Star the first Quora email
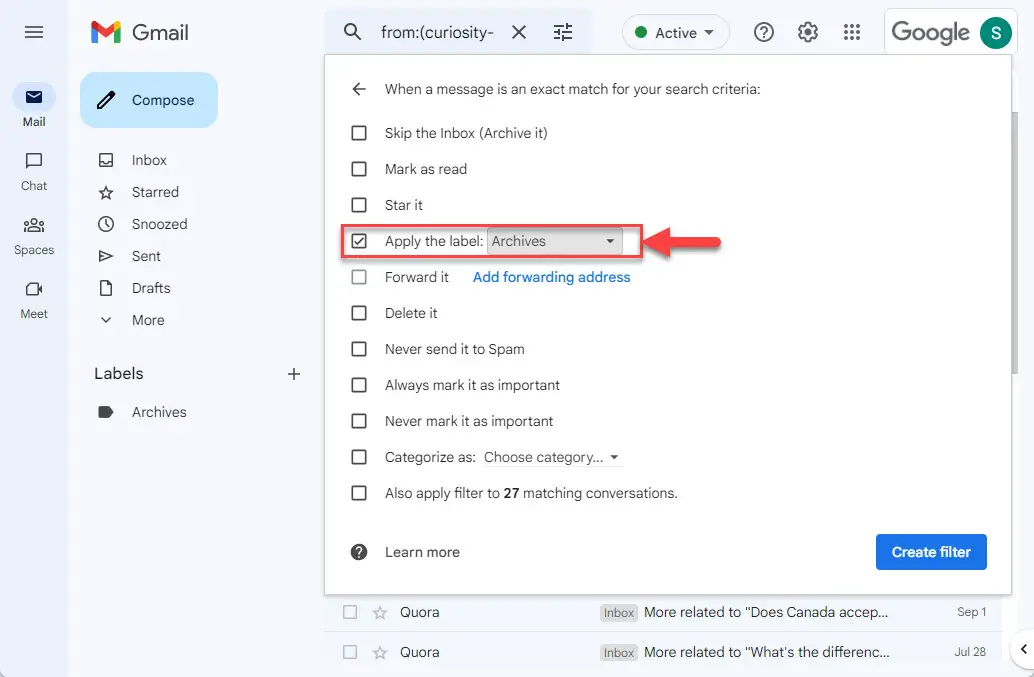Screen dimensions: 1034x677 click(380, 613)
